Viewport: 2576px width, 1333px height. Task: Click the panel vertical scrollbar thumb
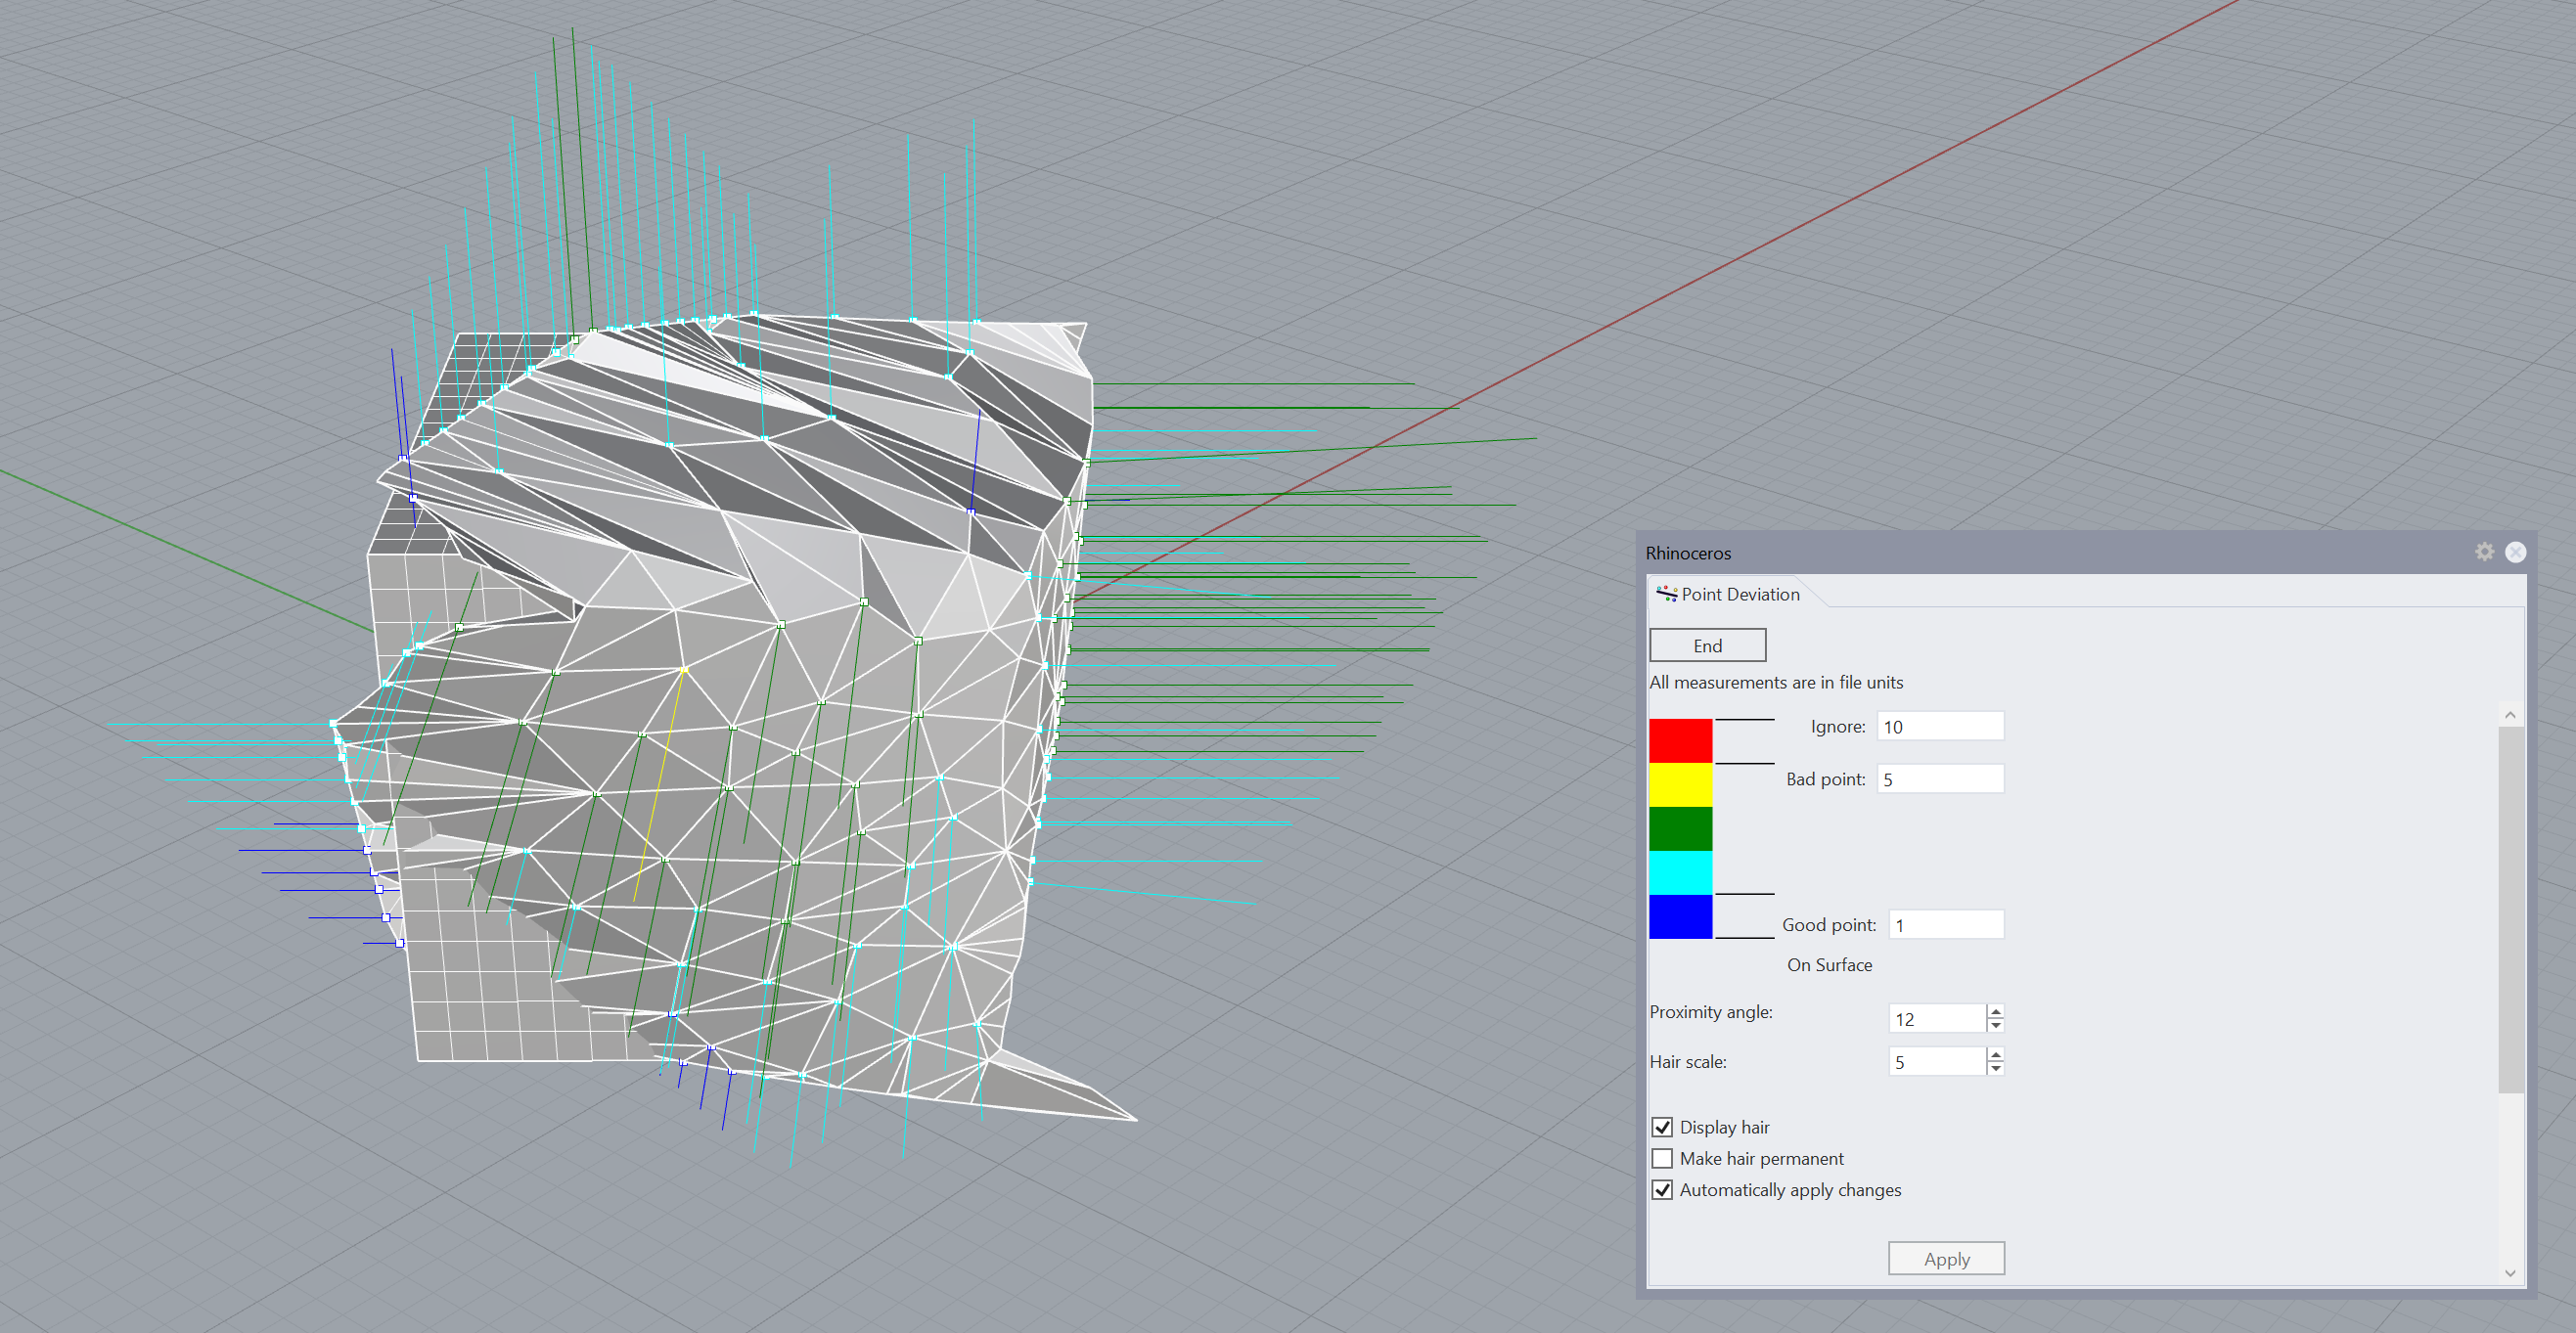click(x=2510, y=910)
